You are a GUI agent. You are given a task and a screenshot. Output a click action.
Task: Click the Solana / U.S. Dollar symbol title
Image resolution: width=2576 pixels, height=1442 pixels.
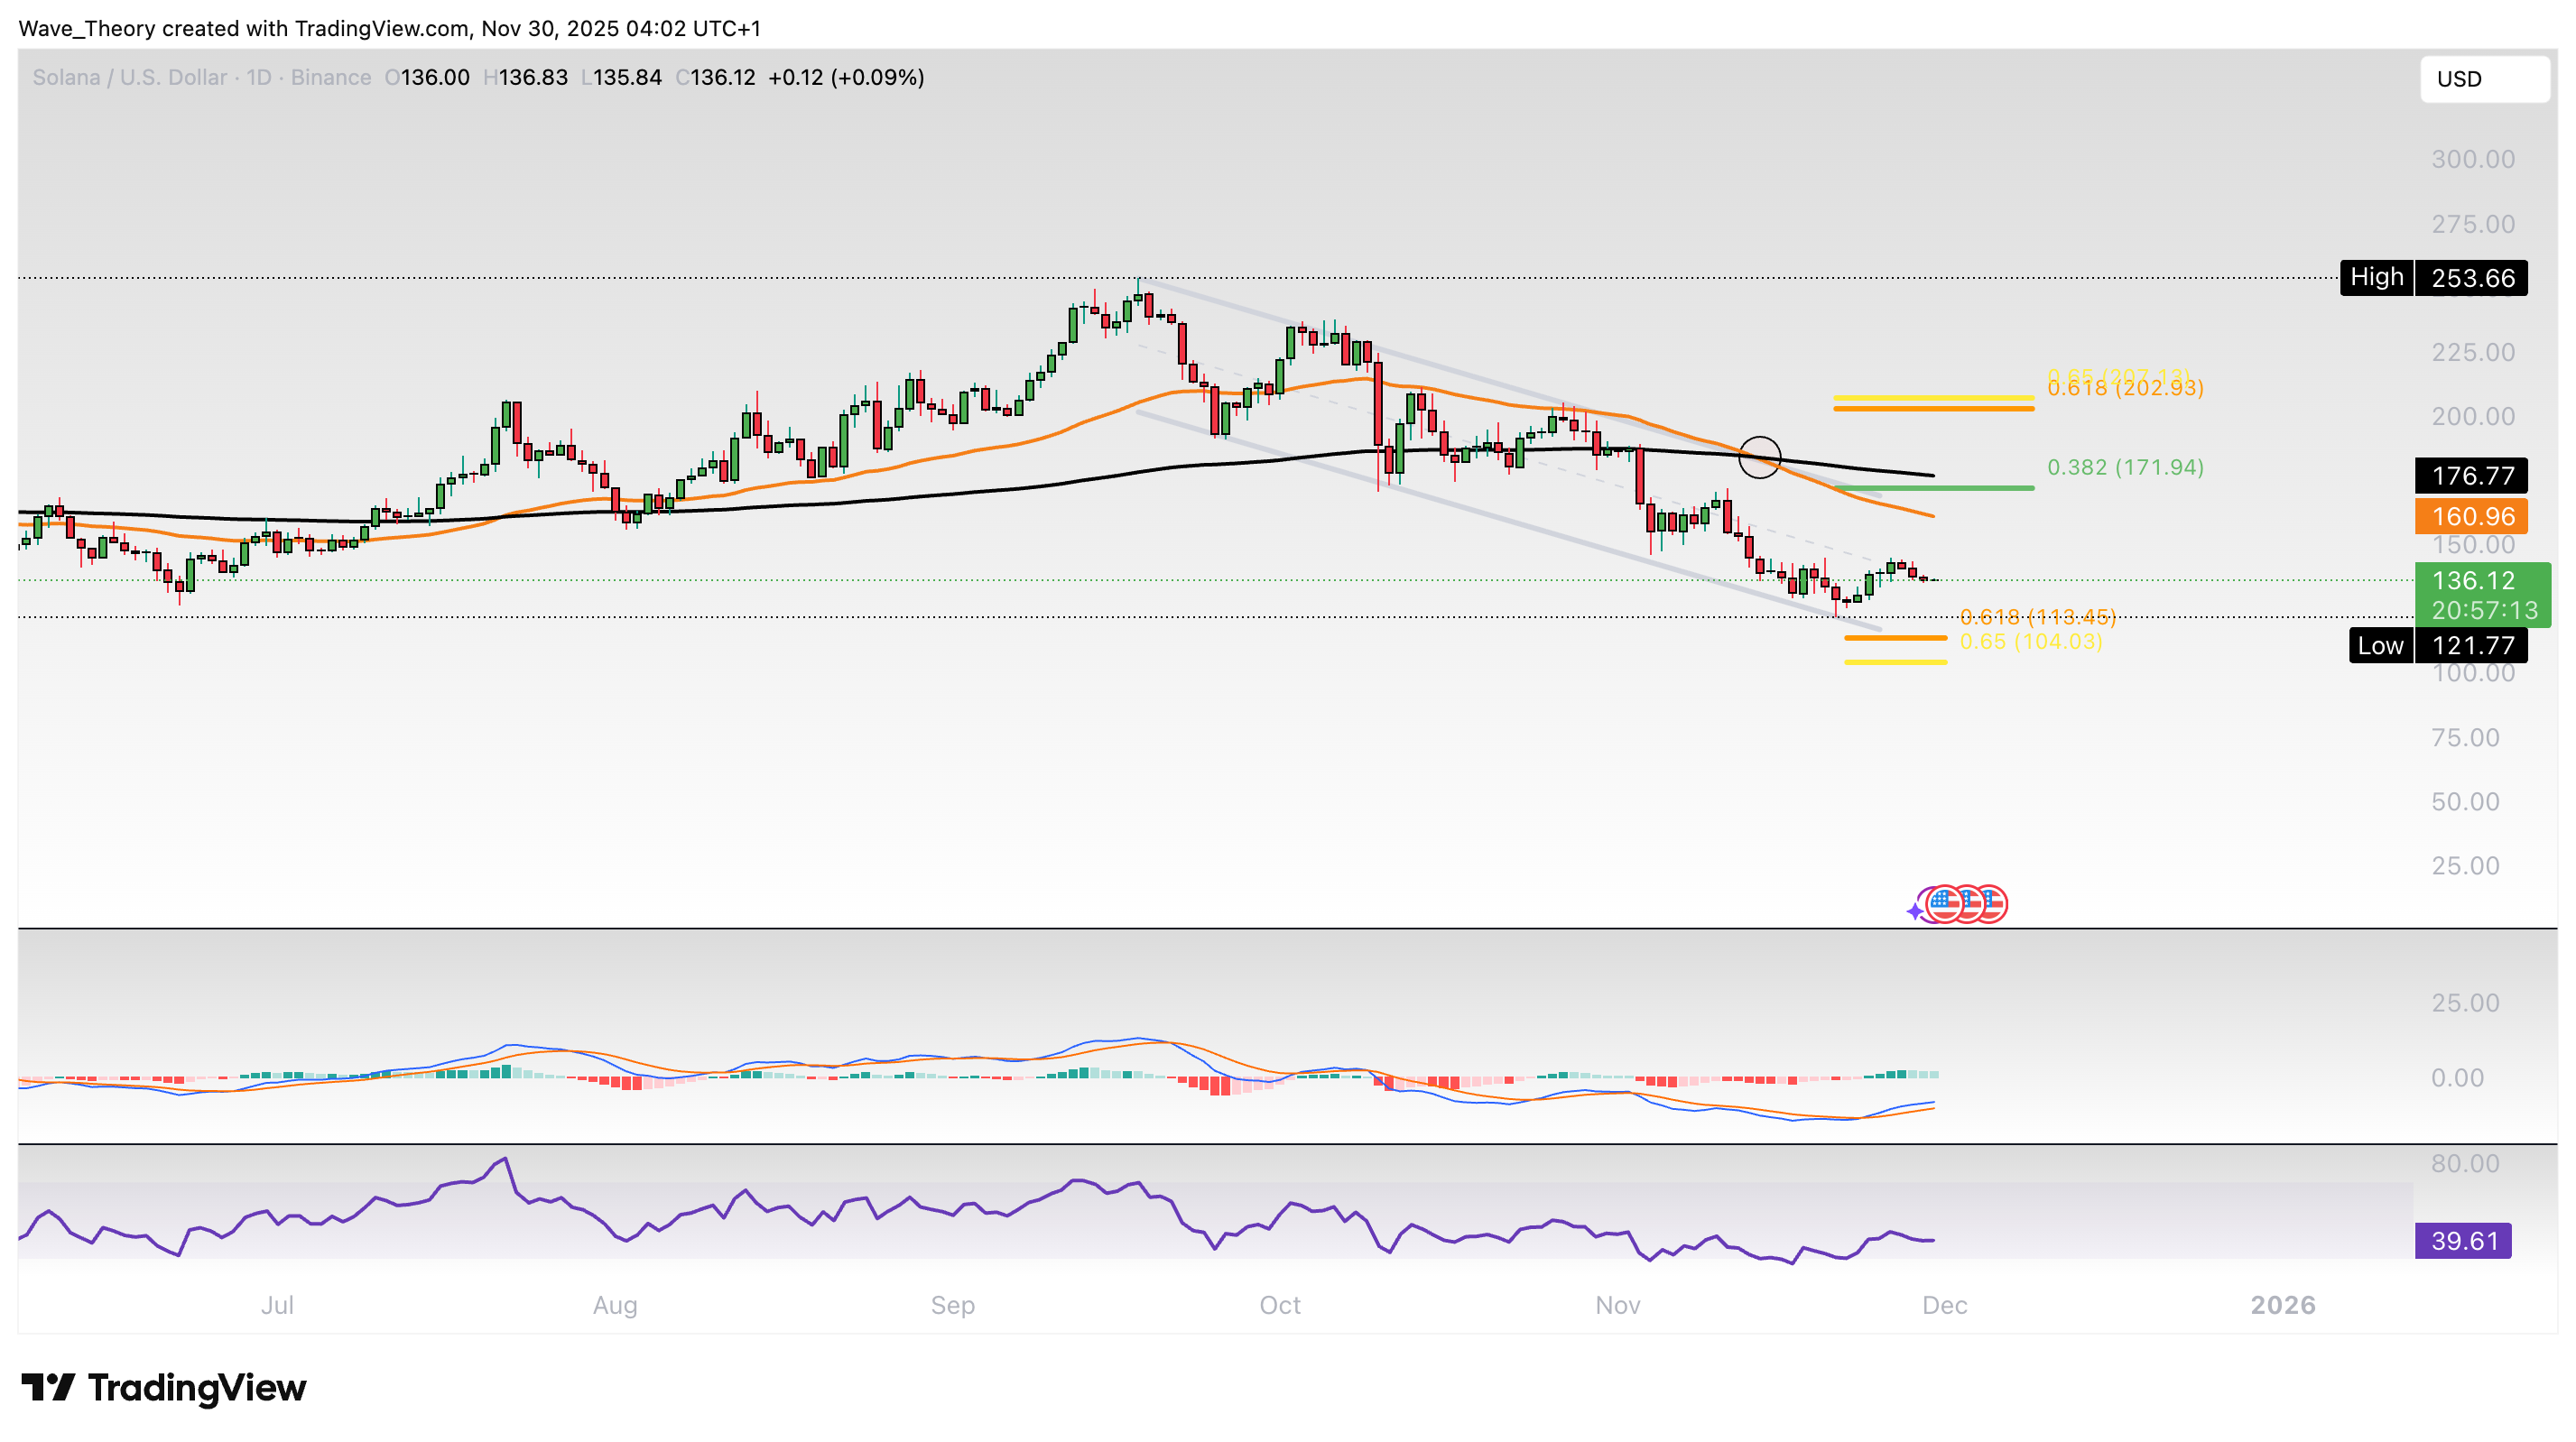click(129, 77)
